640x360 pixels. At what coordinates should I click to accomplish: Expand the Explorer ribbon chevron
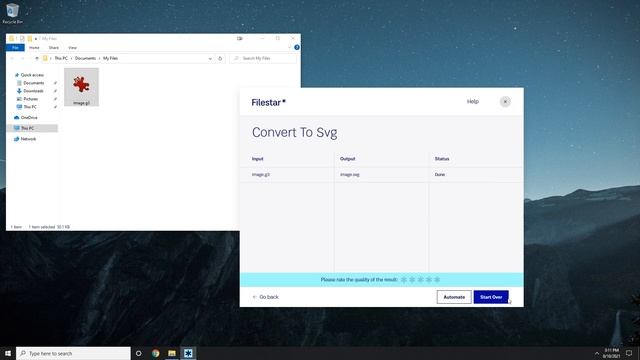pos(289,47)
